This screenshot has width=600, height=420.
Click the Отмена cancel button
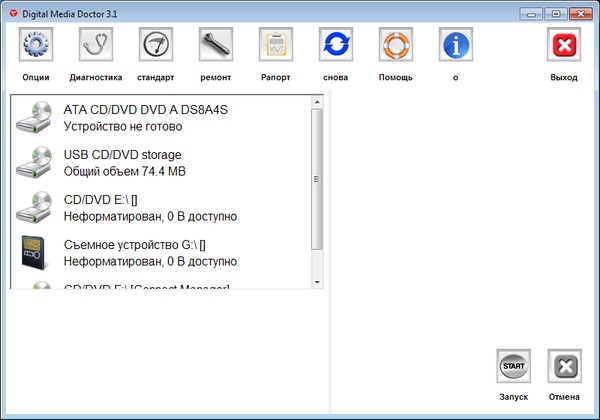[564, 367]
